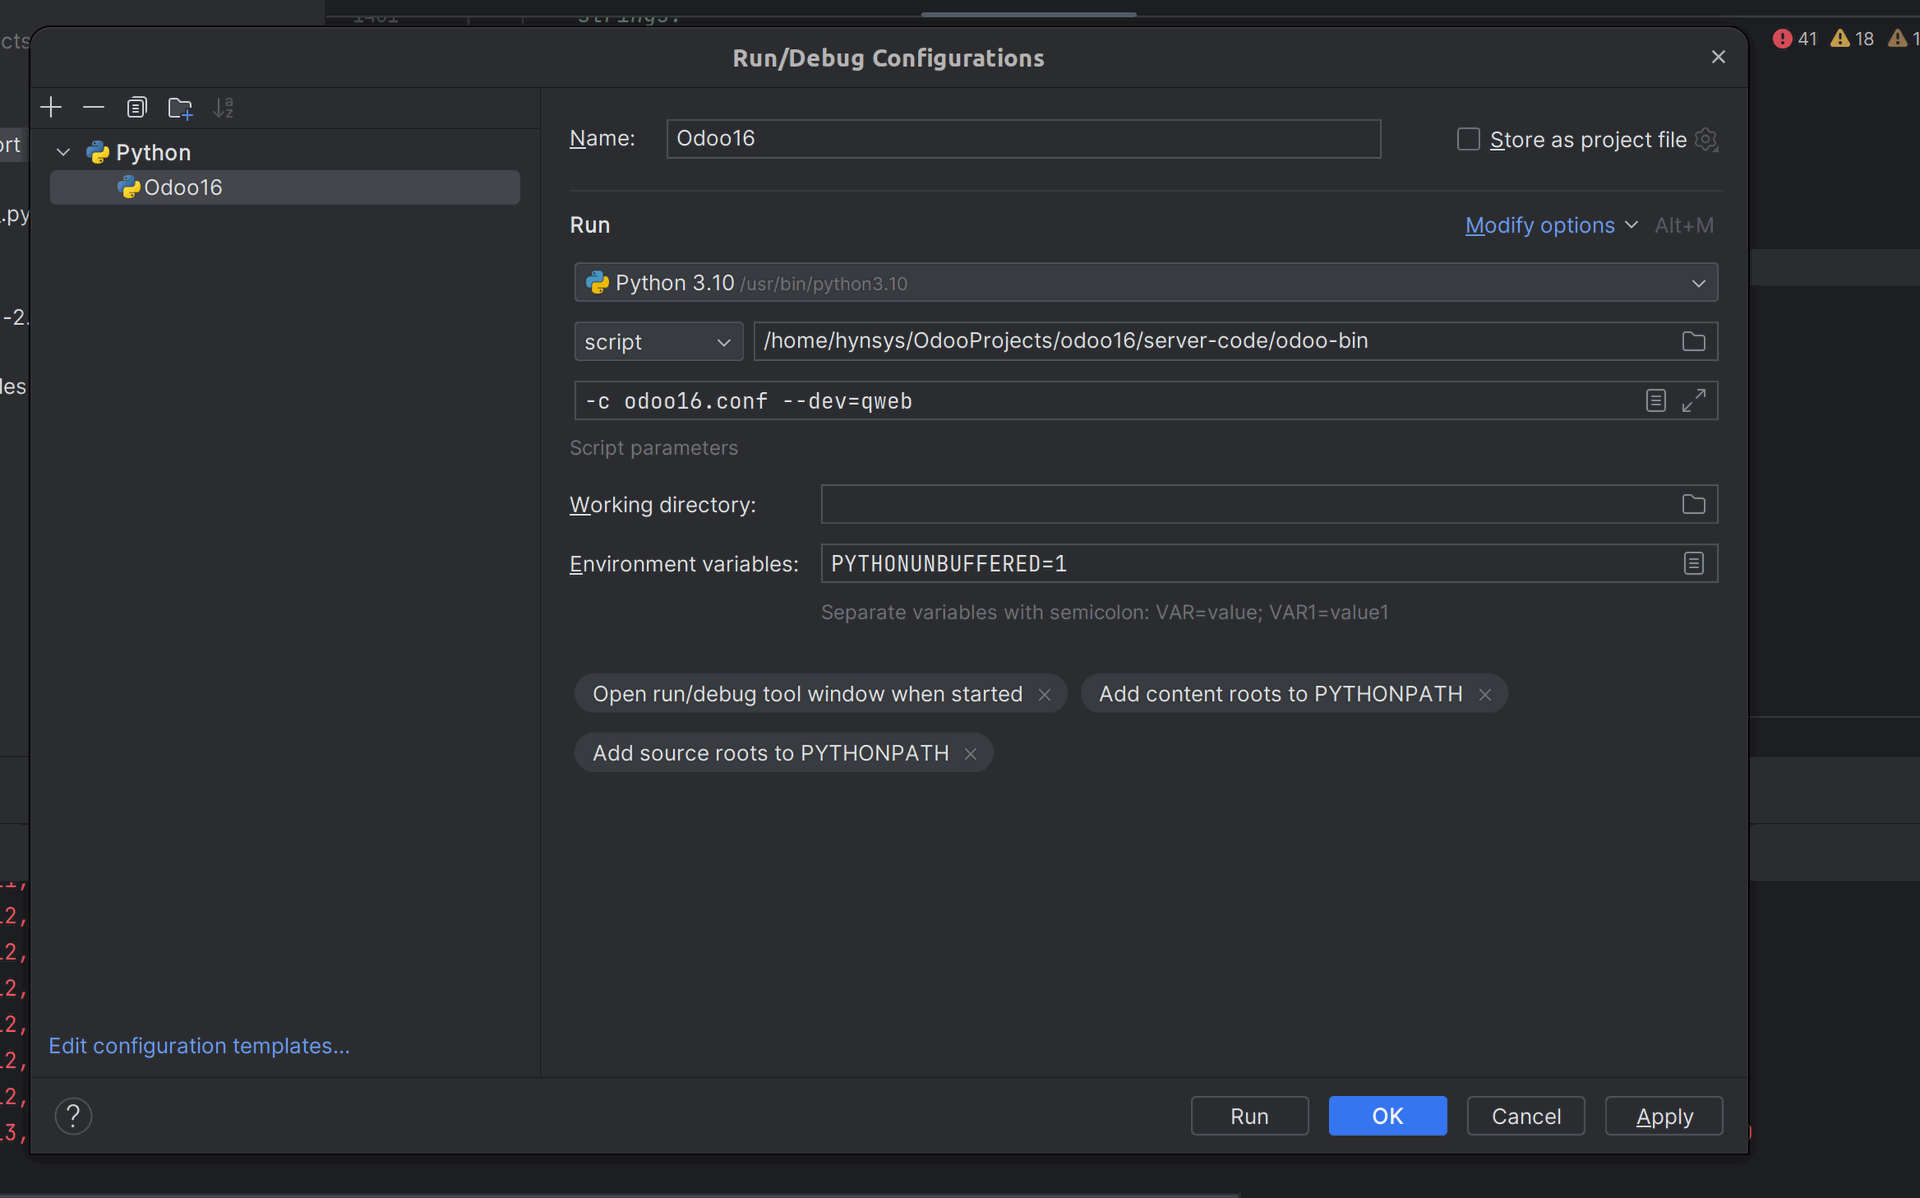Click the errors count indicator in editor
Viewport: 1920px width, 1198px height.
(1795, 38)
